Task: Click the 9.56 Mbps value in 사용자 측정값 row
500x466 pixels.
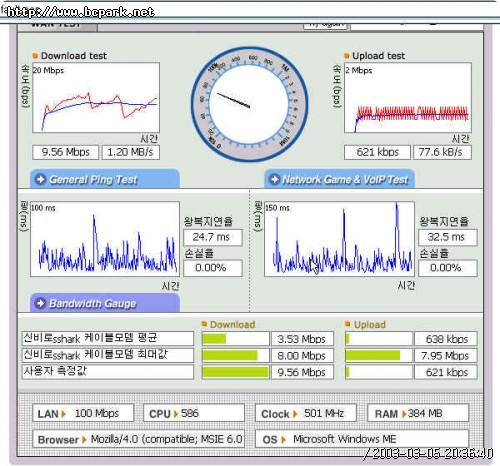Action: click(302, 372)
